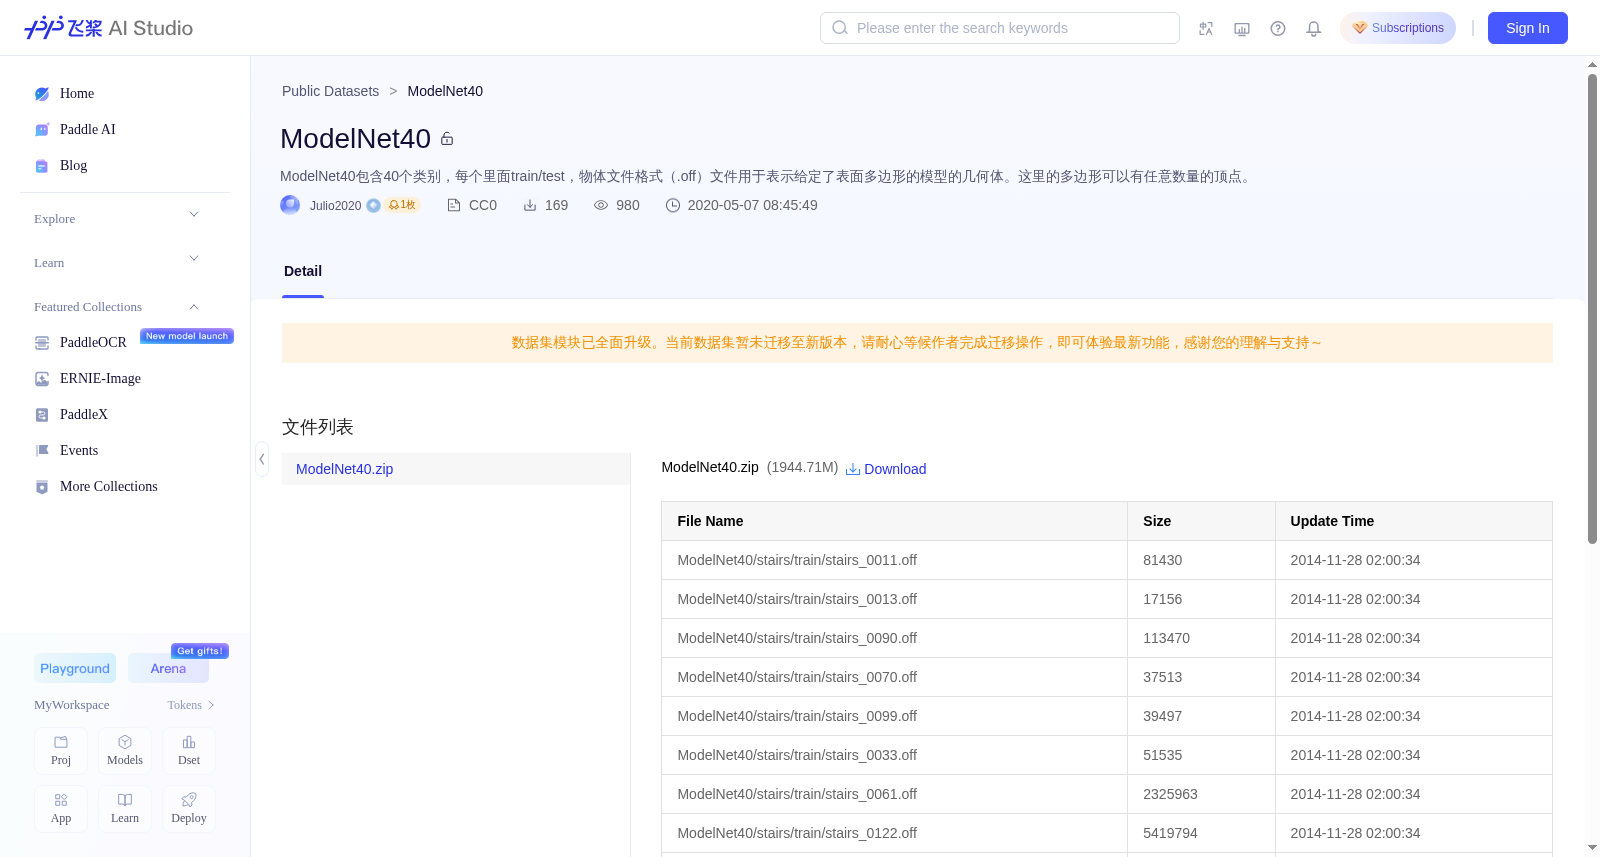Click the Get gifts! badge

[200, 651]
